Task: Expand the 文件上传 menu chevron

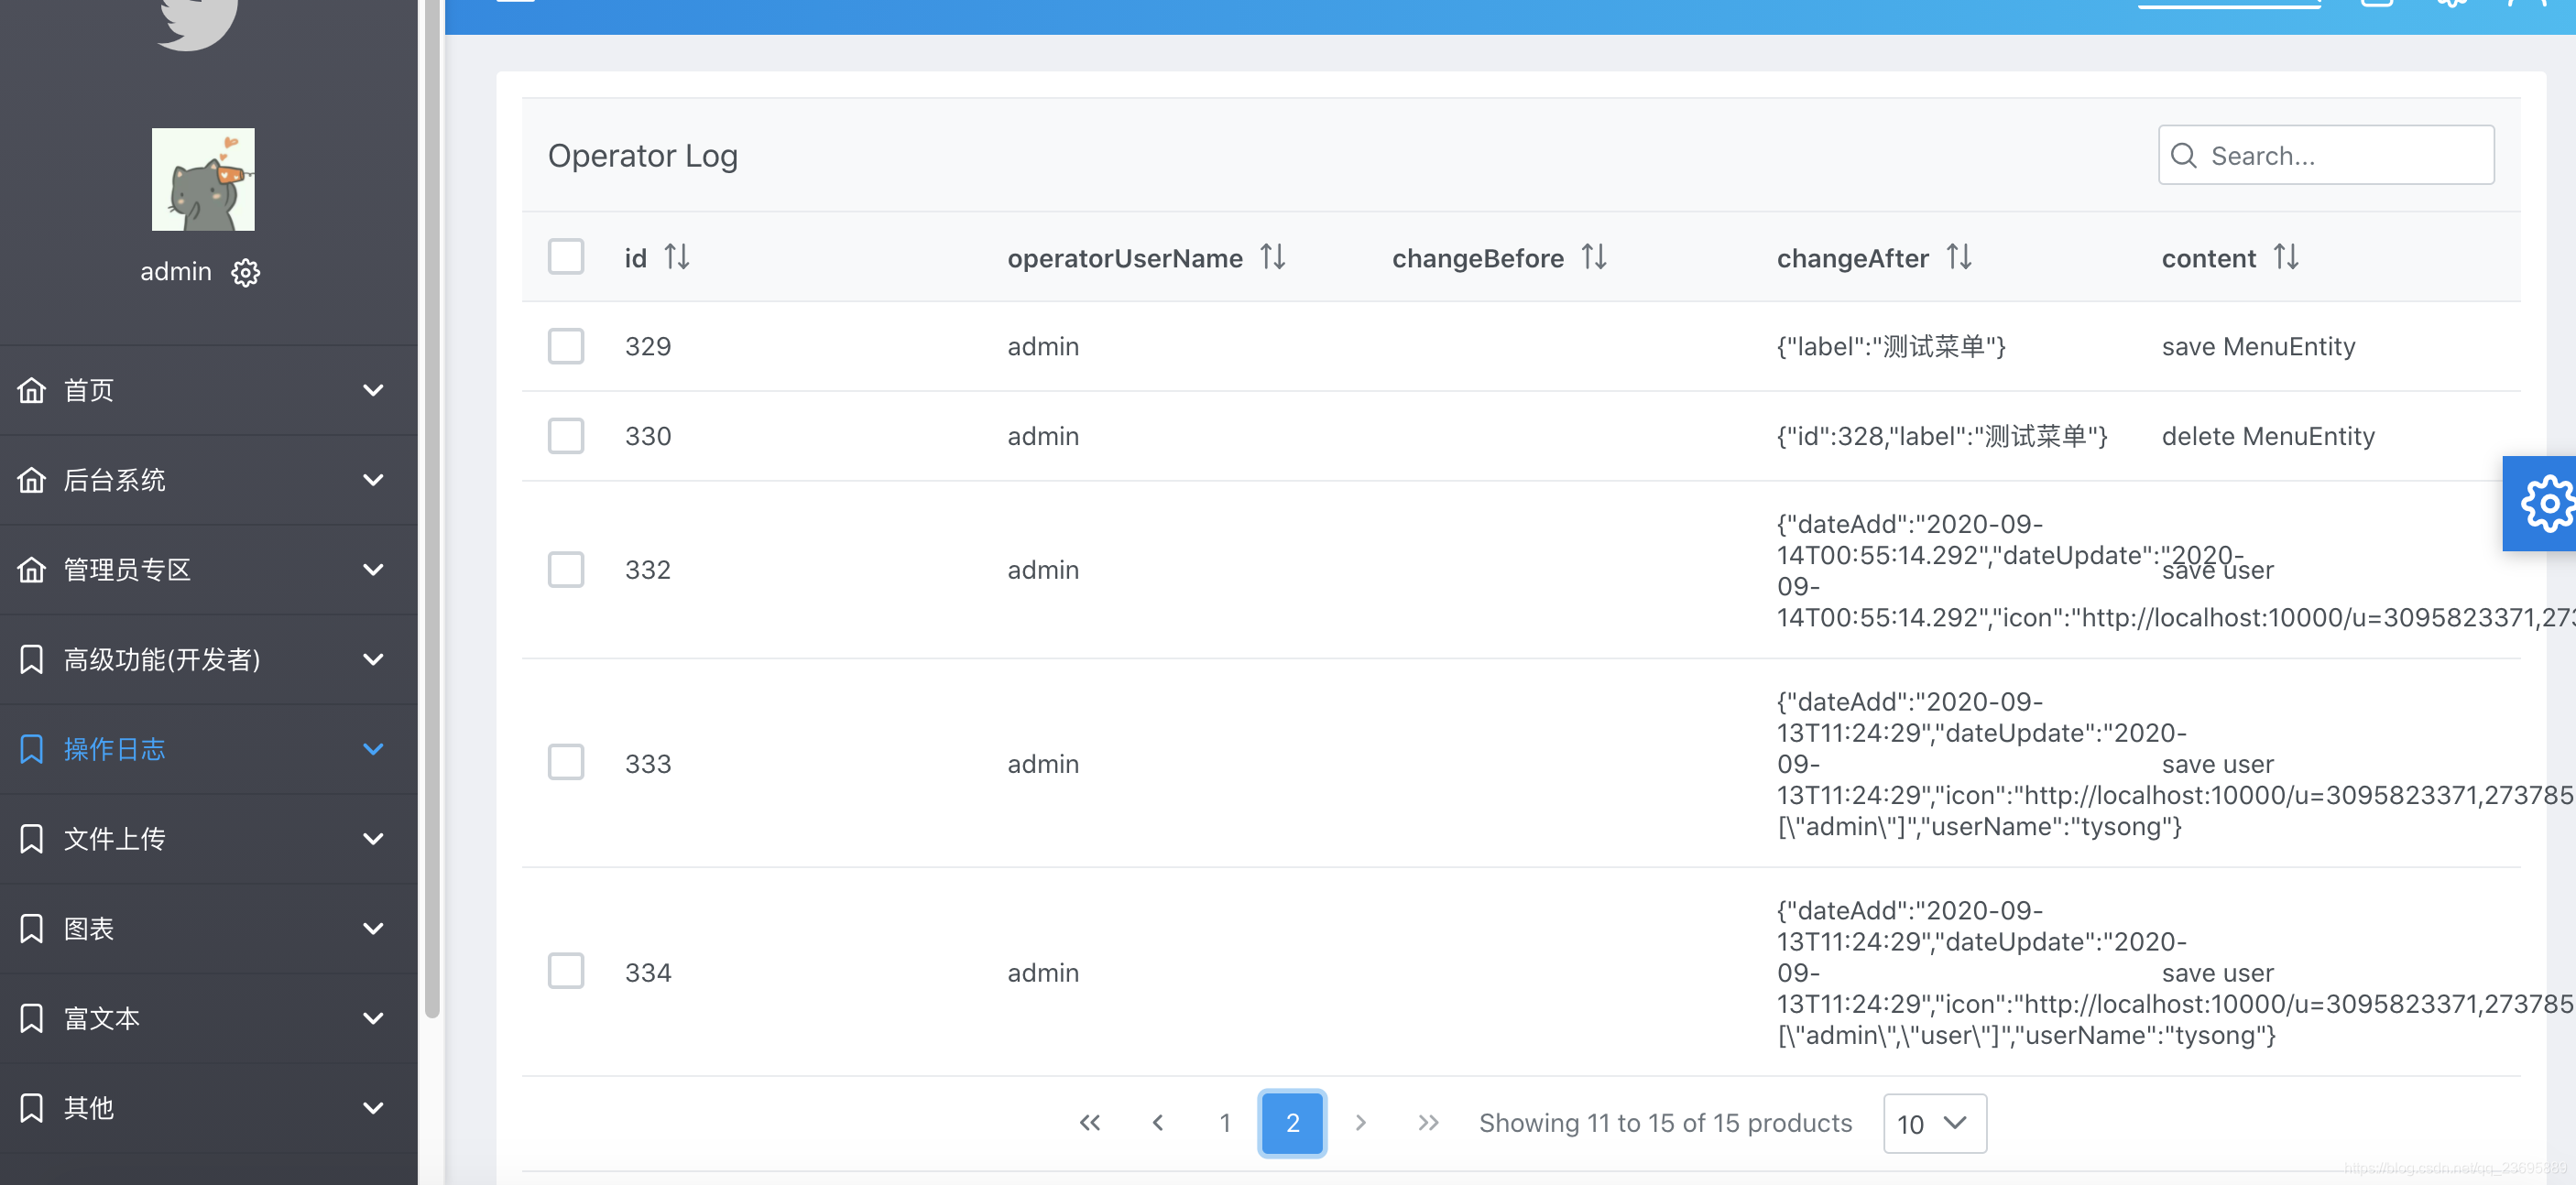Action: [x=373, y=839]
